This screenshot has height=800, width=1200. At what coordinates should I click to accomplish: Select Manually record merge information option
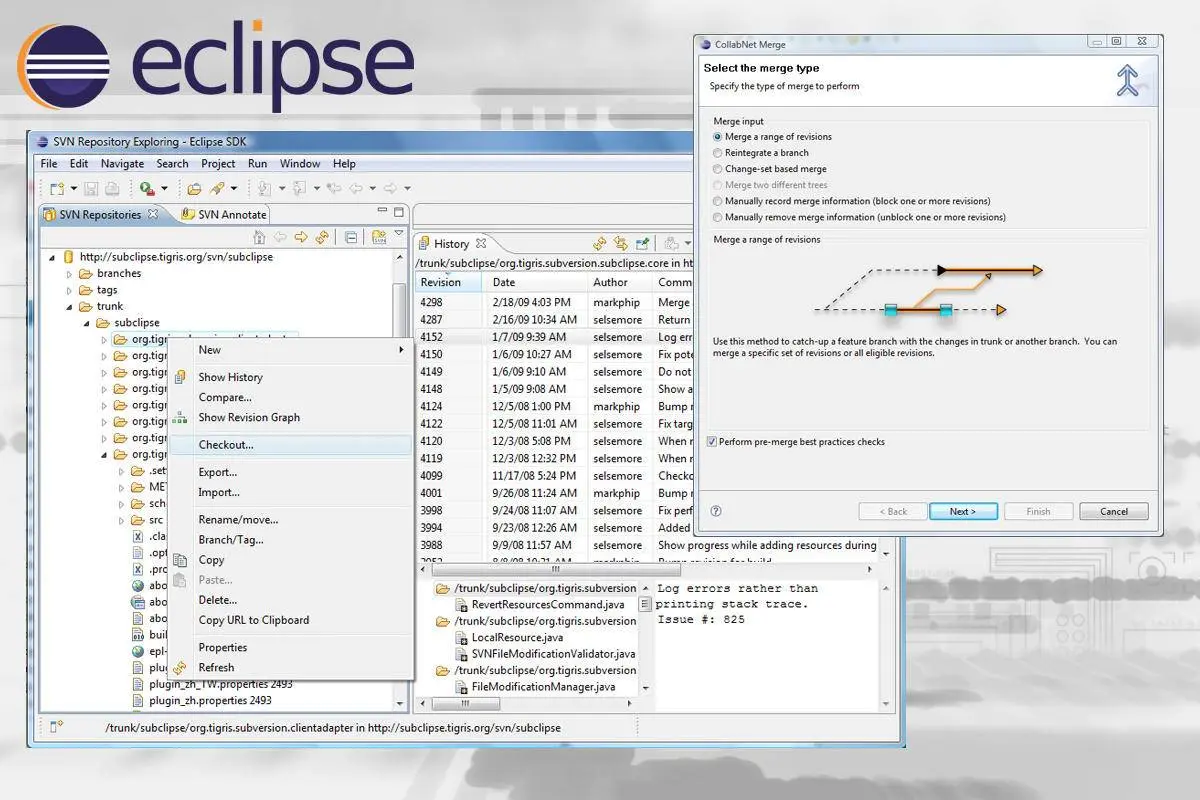point(717,201)
